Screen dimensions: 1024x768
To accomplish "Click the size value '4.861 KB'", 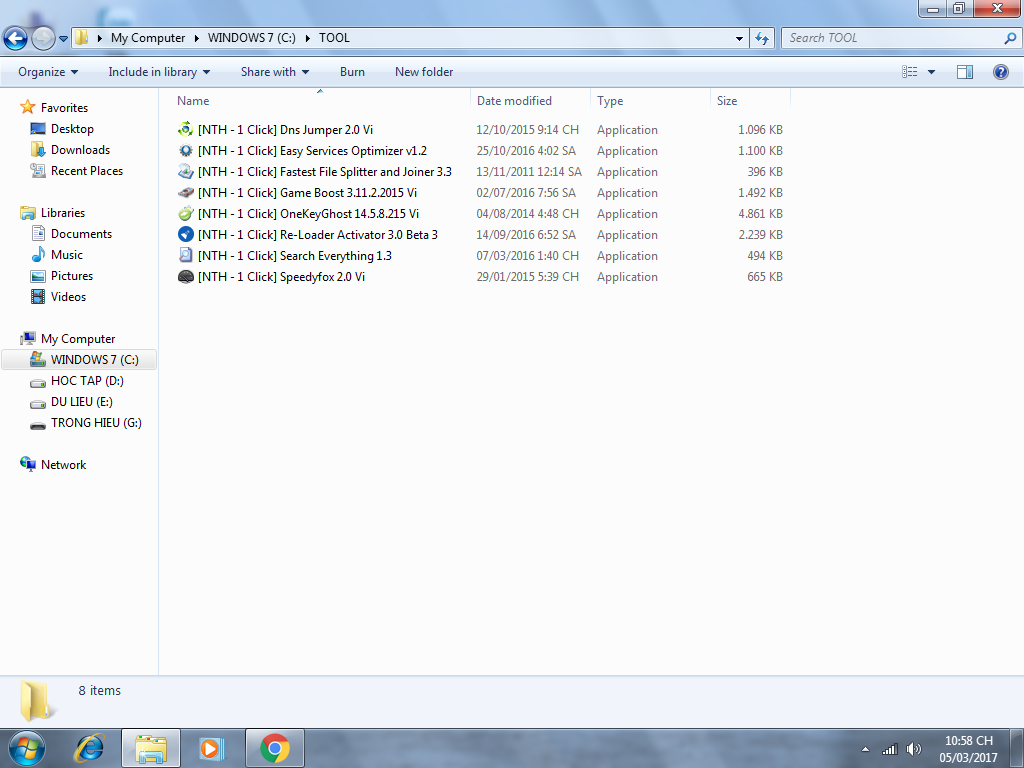I will (760, 214).
